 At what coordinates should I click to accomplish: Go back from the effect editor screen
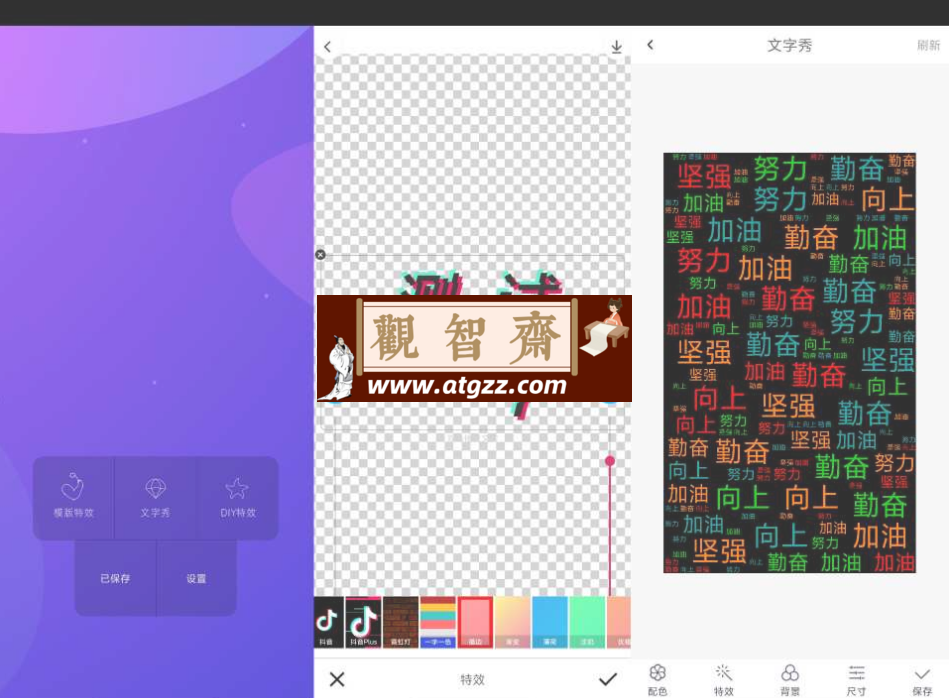pos(328,47)
